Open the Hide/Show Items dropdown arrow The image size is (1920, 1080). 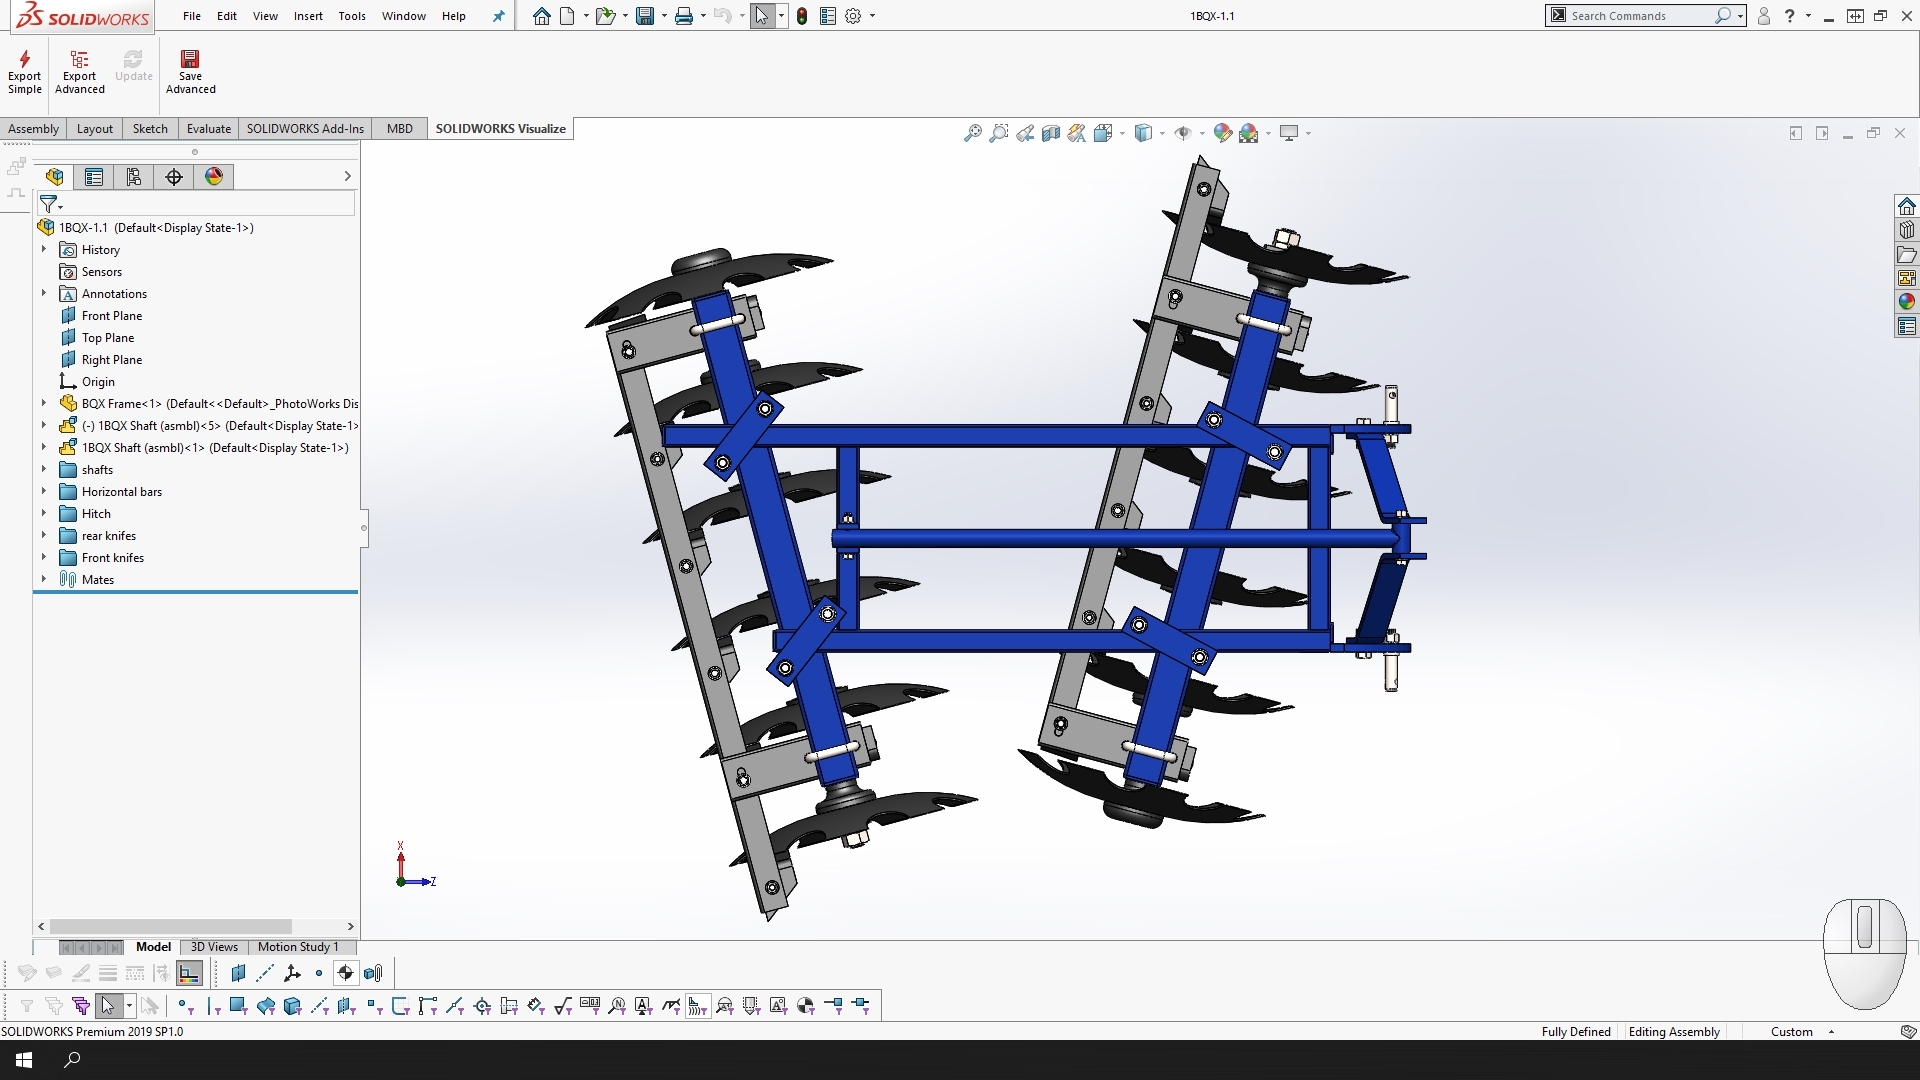[1202, 133]
